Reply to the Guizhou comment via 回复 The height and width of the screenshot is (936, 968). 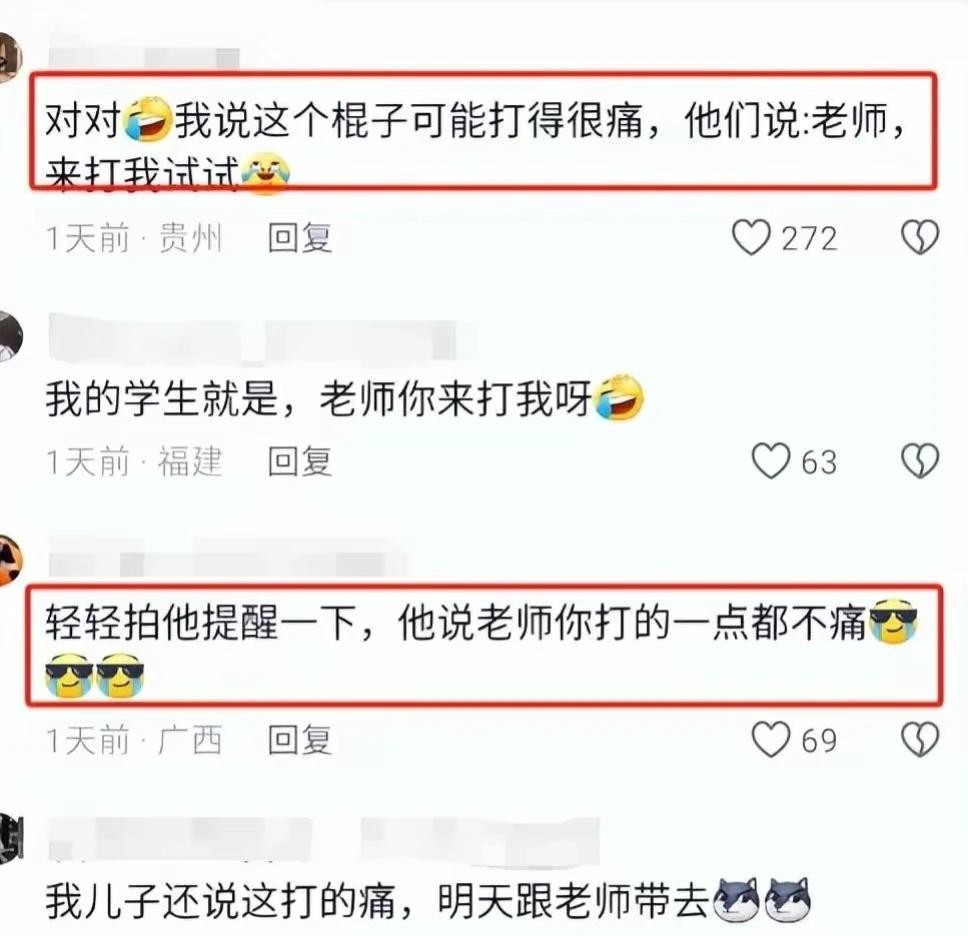[x=300, y=238]
